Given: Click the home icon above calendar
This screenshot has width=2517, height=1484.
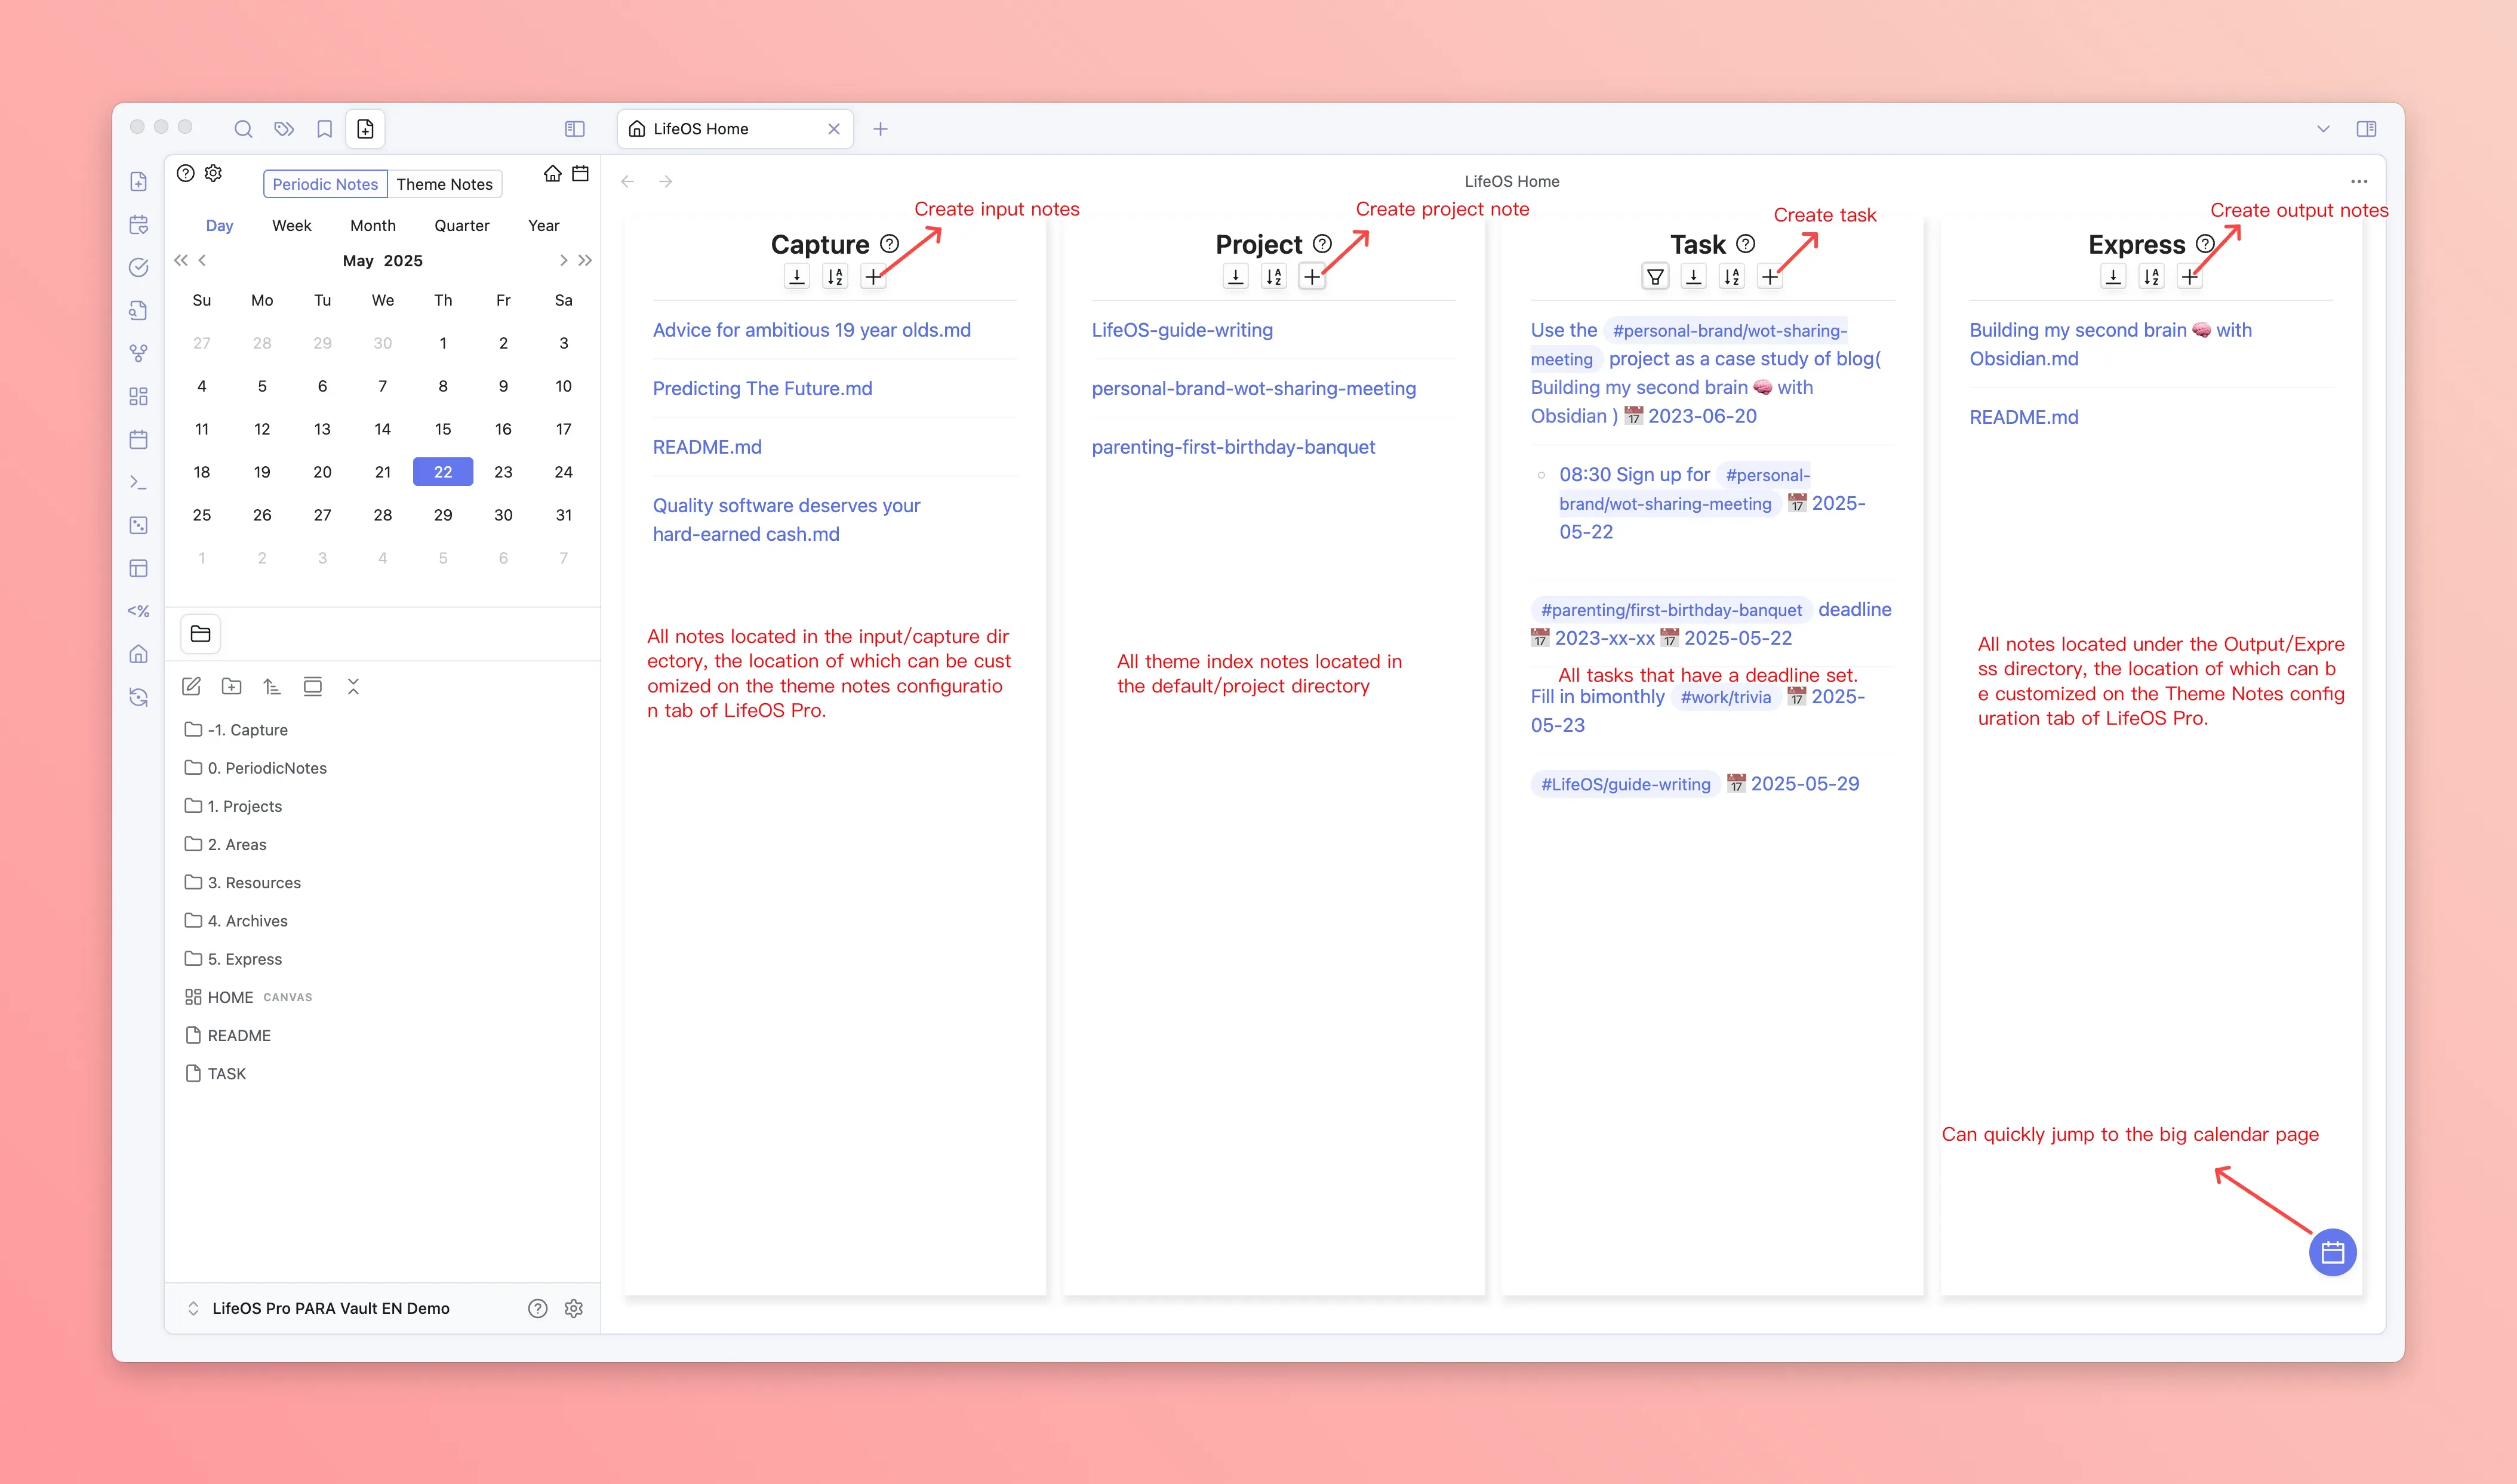Looking at the screenshot, I should point(552,174).
